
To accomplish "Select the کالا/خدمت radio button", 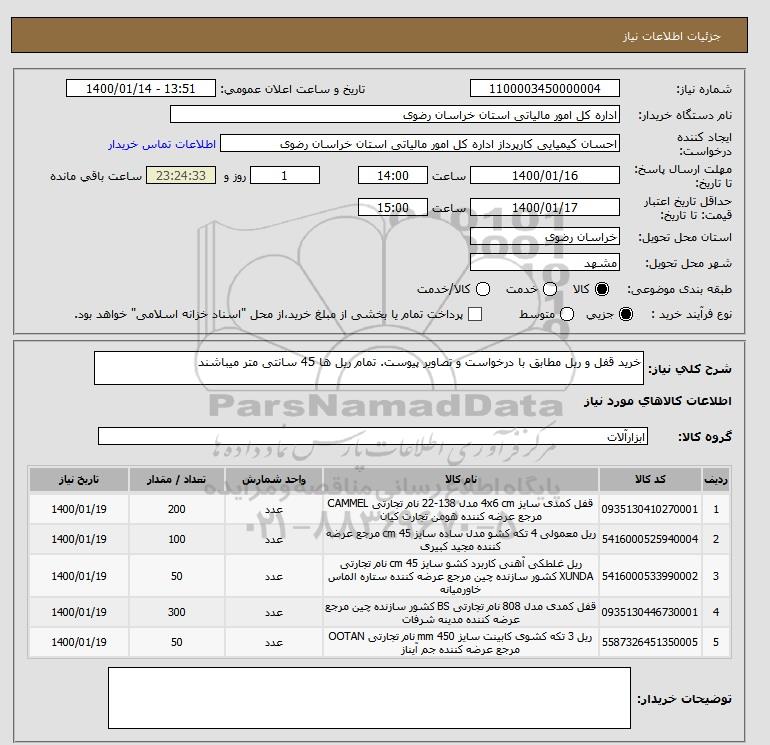I will pyautogui.click(x=483, y=289).
